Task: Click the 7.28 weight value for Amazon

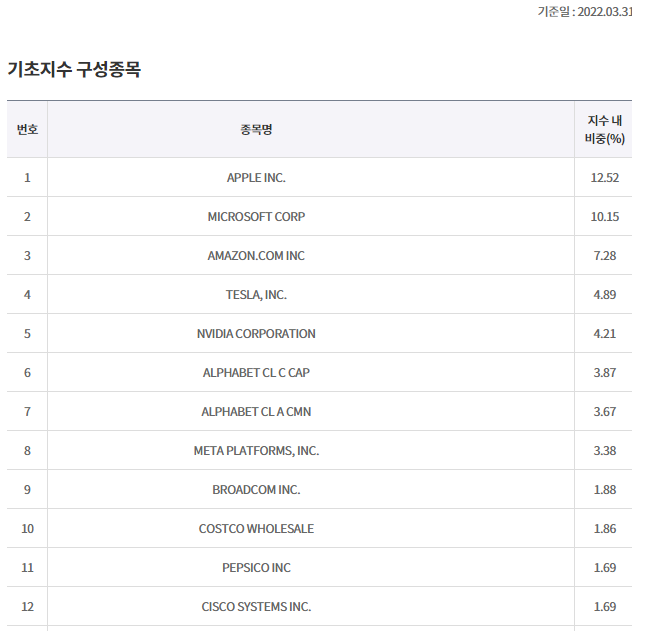Action: tap(605, 256)
